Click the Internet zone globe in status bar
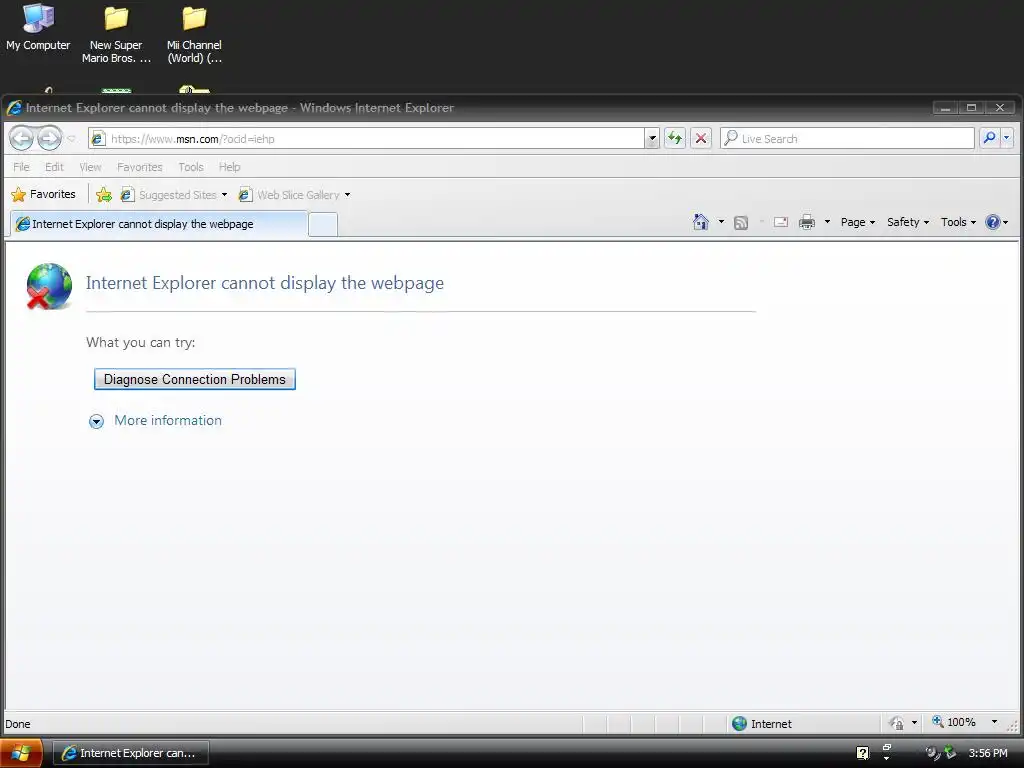The width and height of the screenshot is (1024, 768). click(739, 724)
